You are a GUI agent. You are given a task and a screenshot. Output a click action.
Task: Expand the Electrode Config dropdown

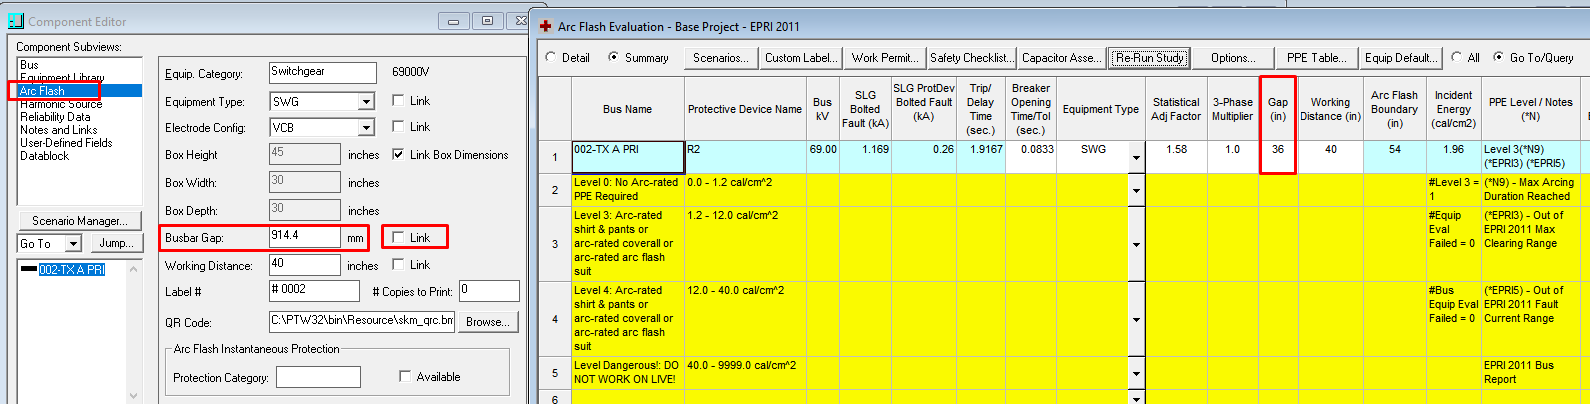366,128
